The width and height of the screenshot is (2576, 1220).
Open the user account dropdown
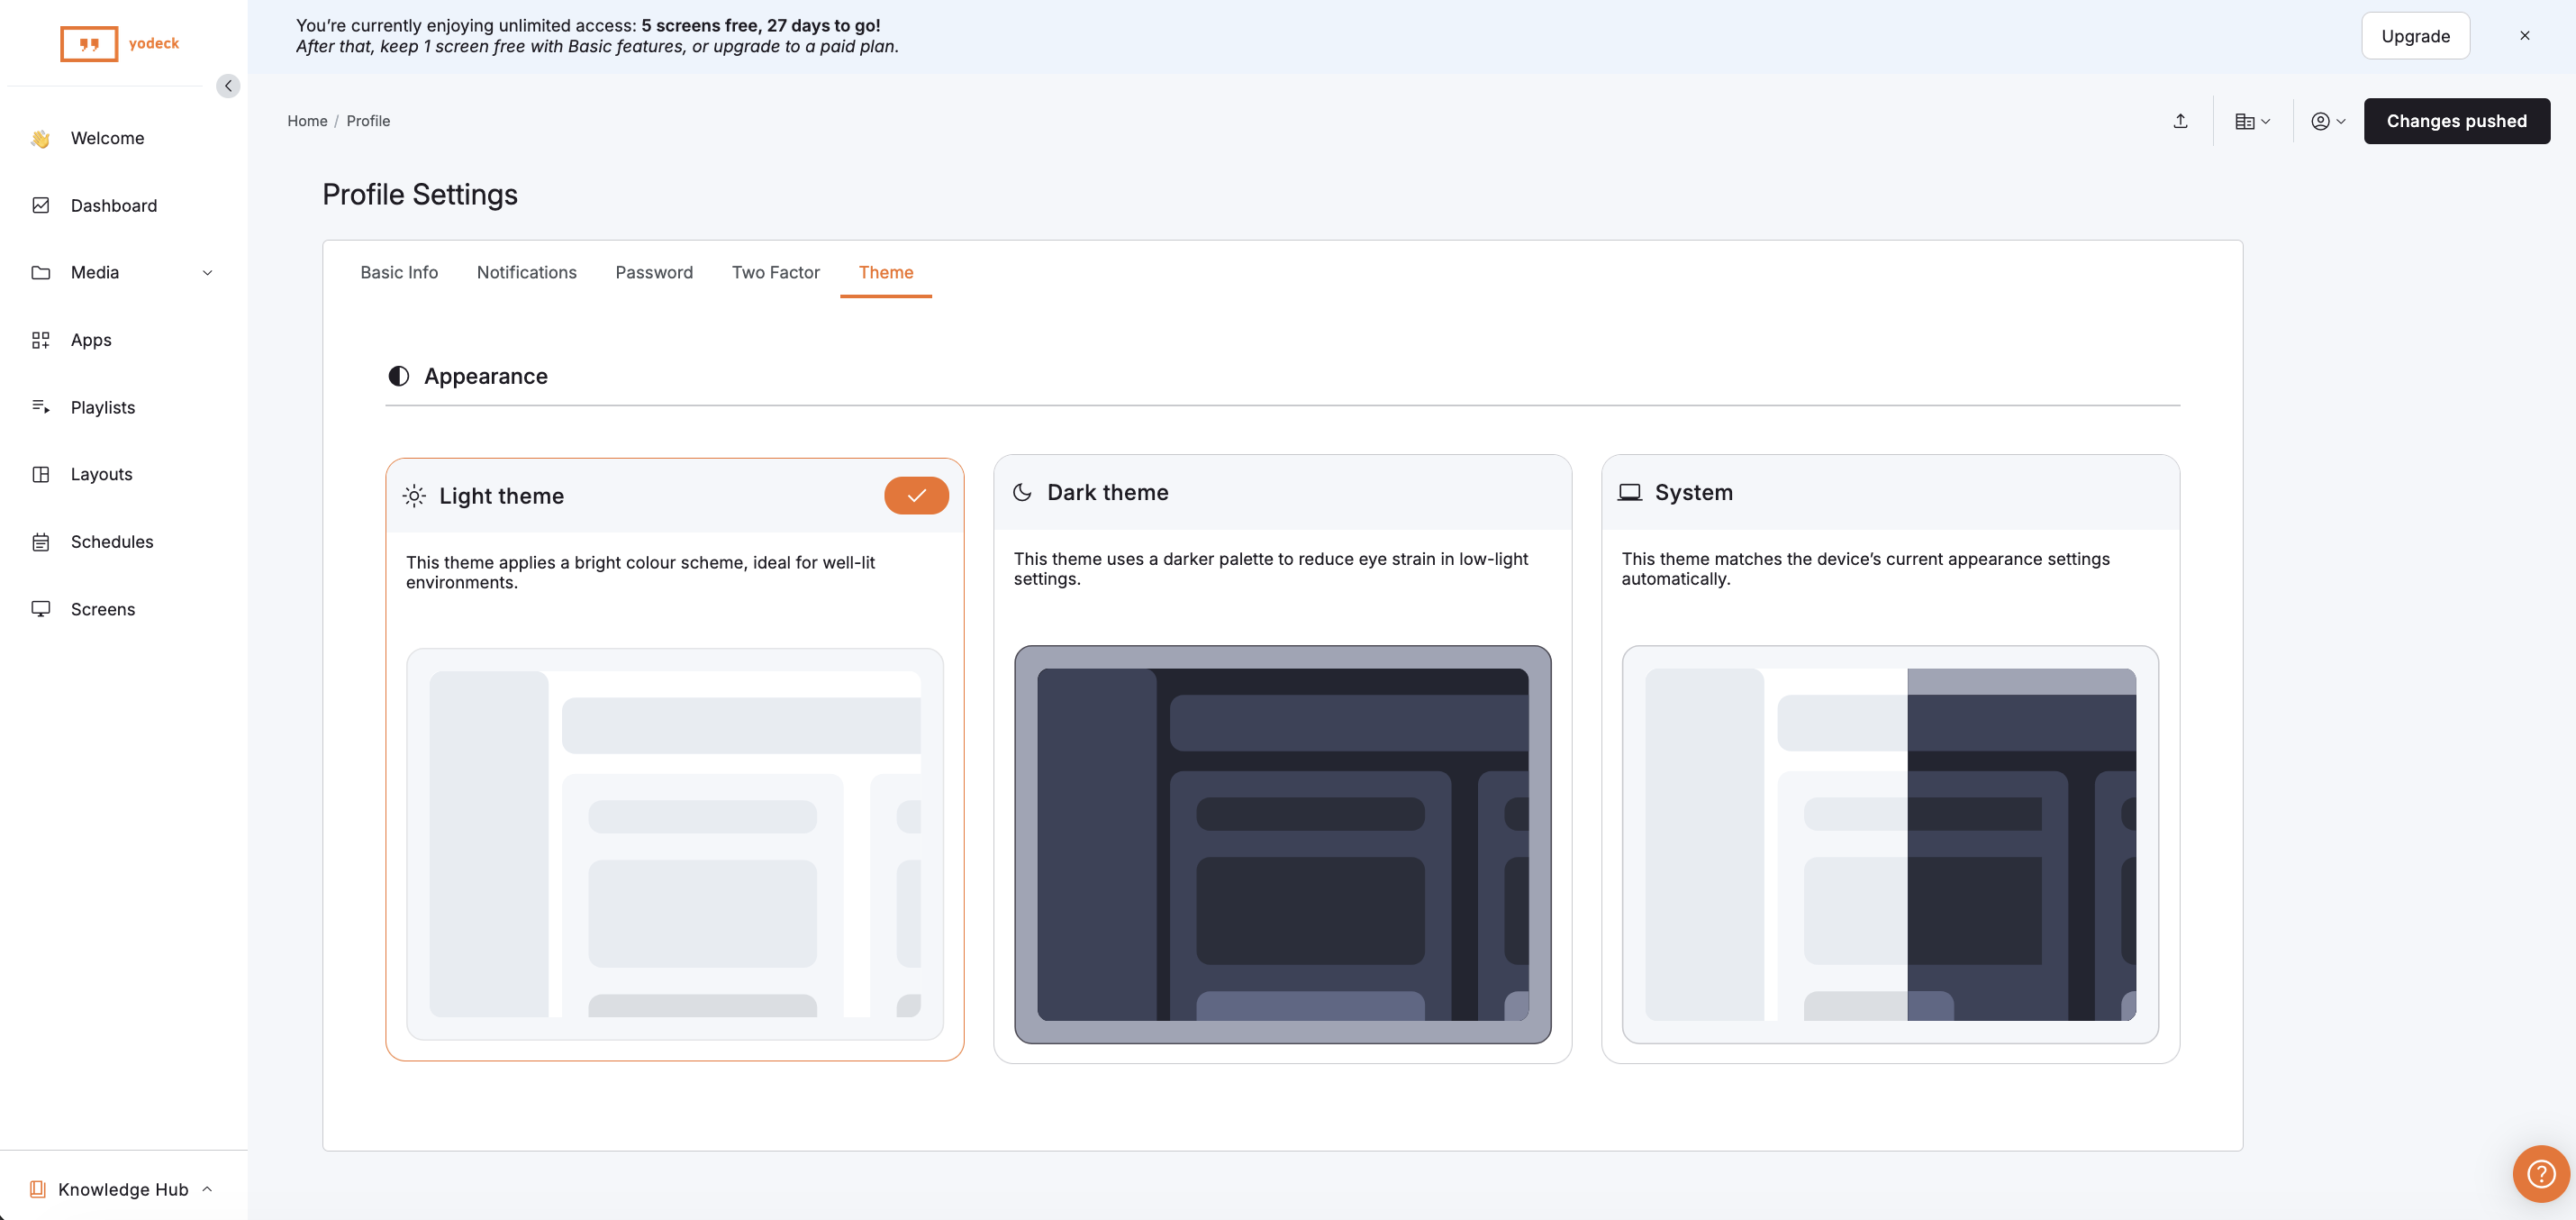coord(2327,121)
